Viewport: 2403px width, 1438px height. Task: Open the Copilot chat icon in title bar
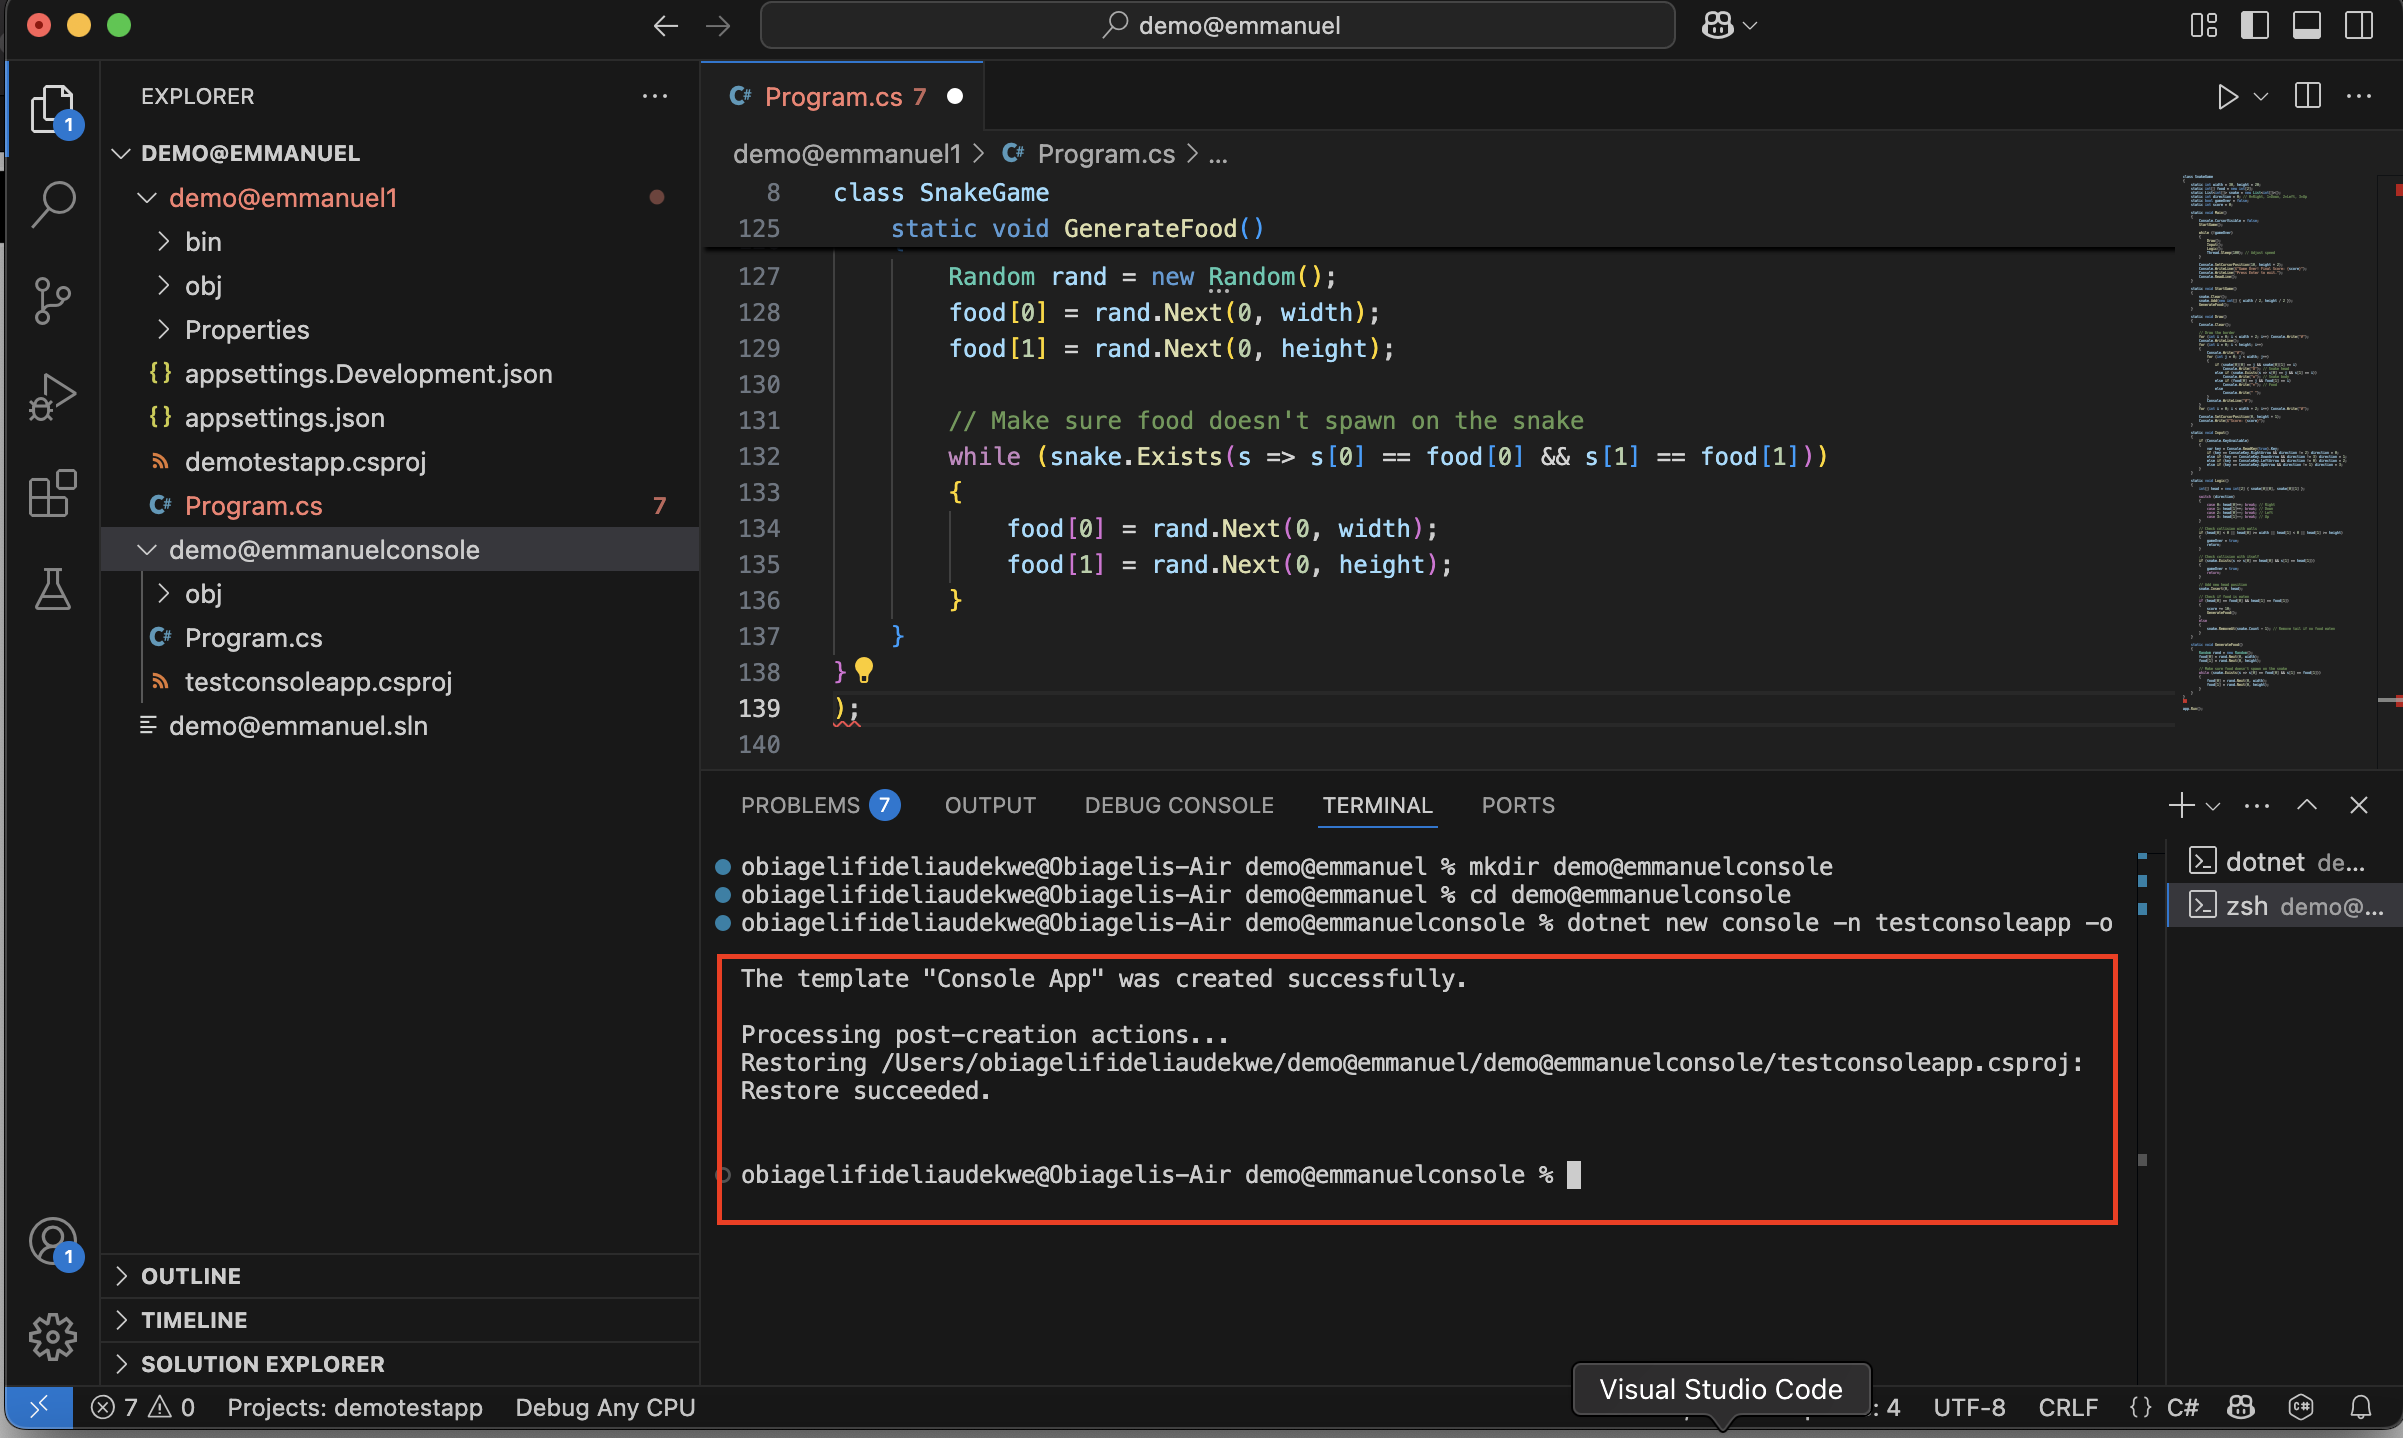[x=1718, y=25]
